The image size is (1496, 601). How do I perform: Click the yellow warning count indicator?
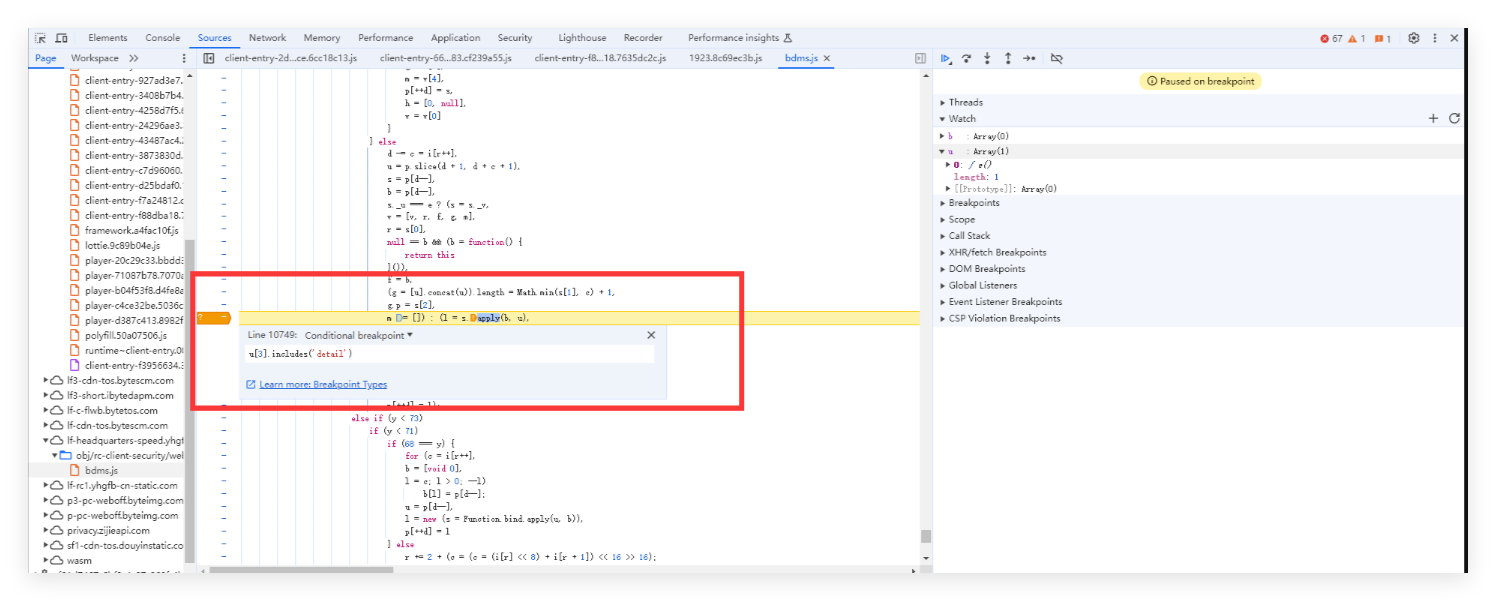tap(1356, 38)
